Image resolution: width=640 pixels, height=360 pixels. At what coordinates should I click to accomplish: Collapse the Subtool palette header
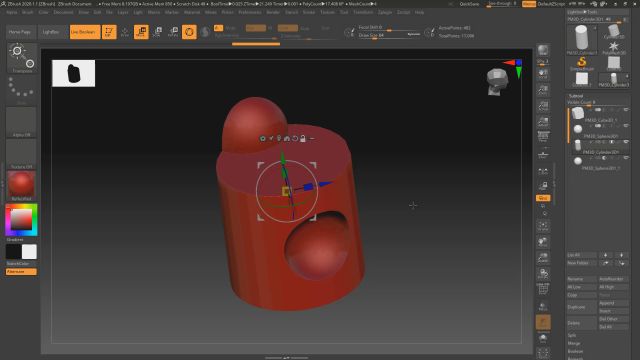(576, 96)
